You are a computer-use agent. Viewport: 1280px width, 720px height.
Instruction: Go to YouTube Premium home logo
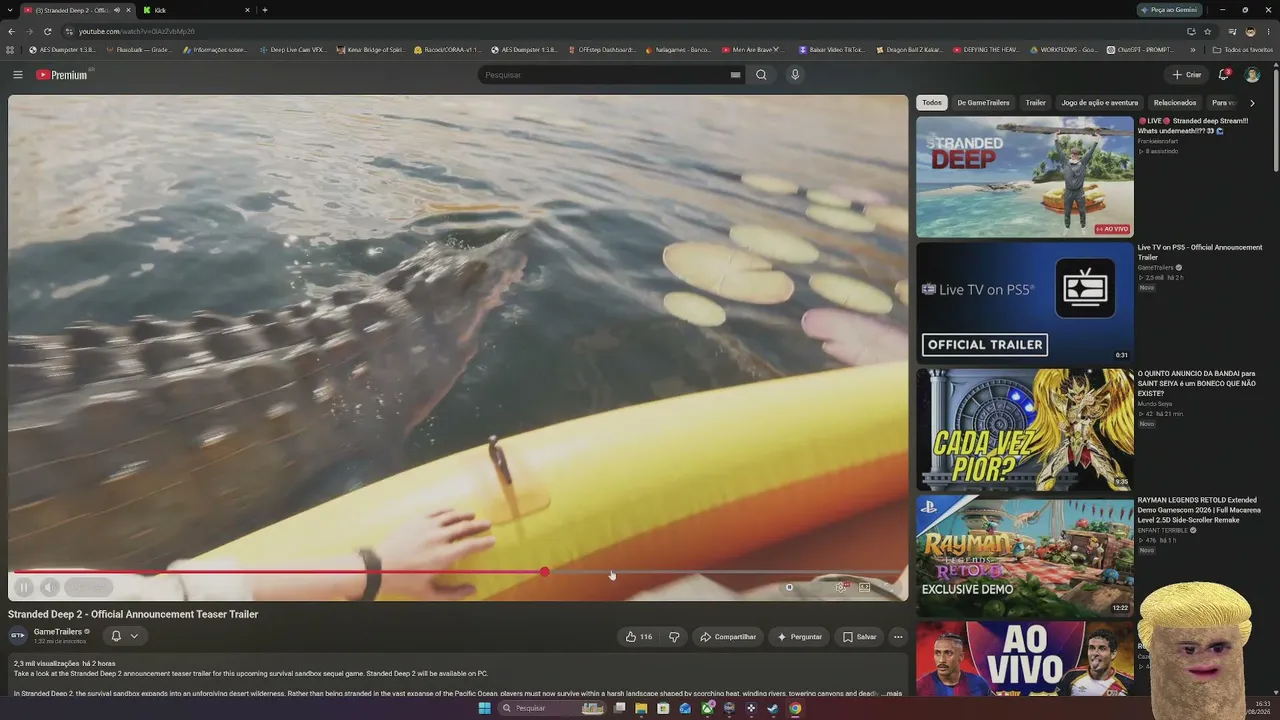point(62,75)
